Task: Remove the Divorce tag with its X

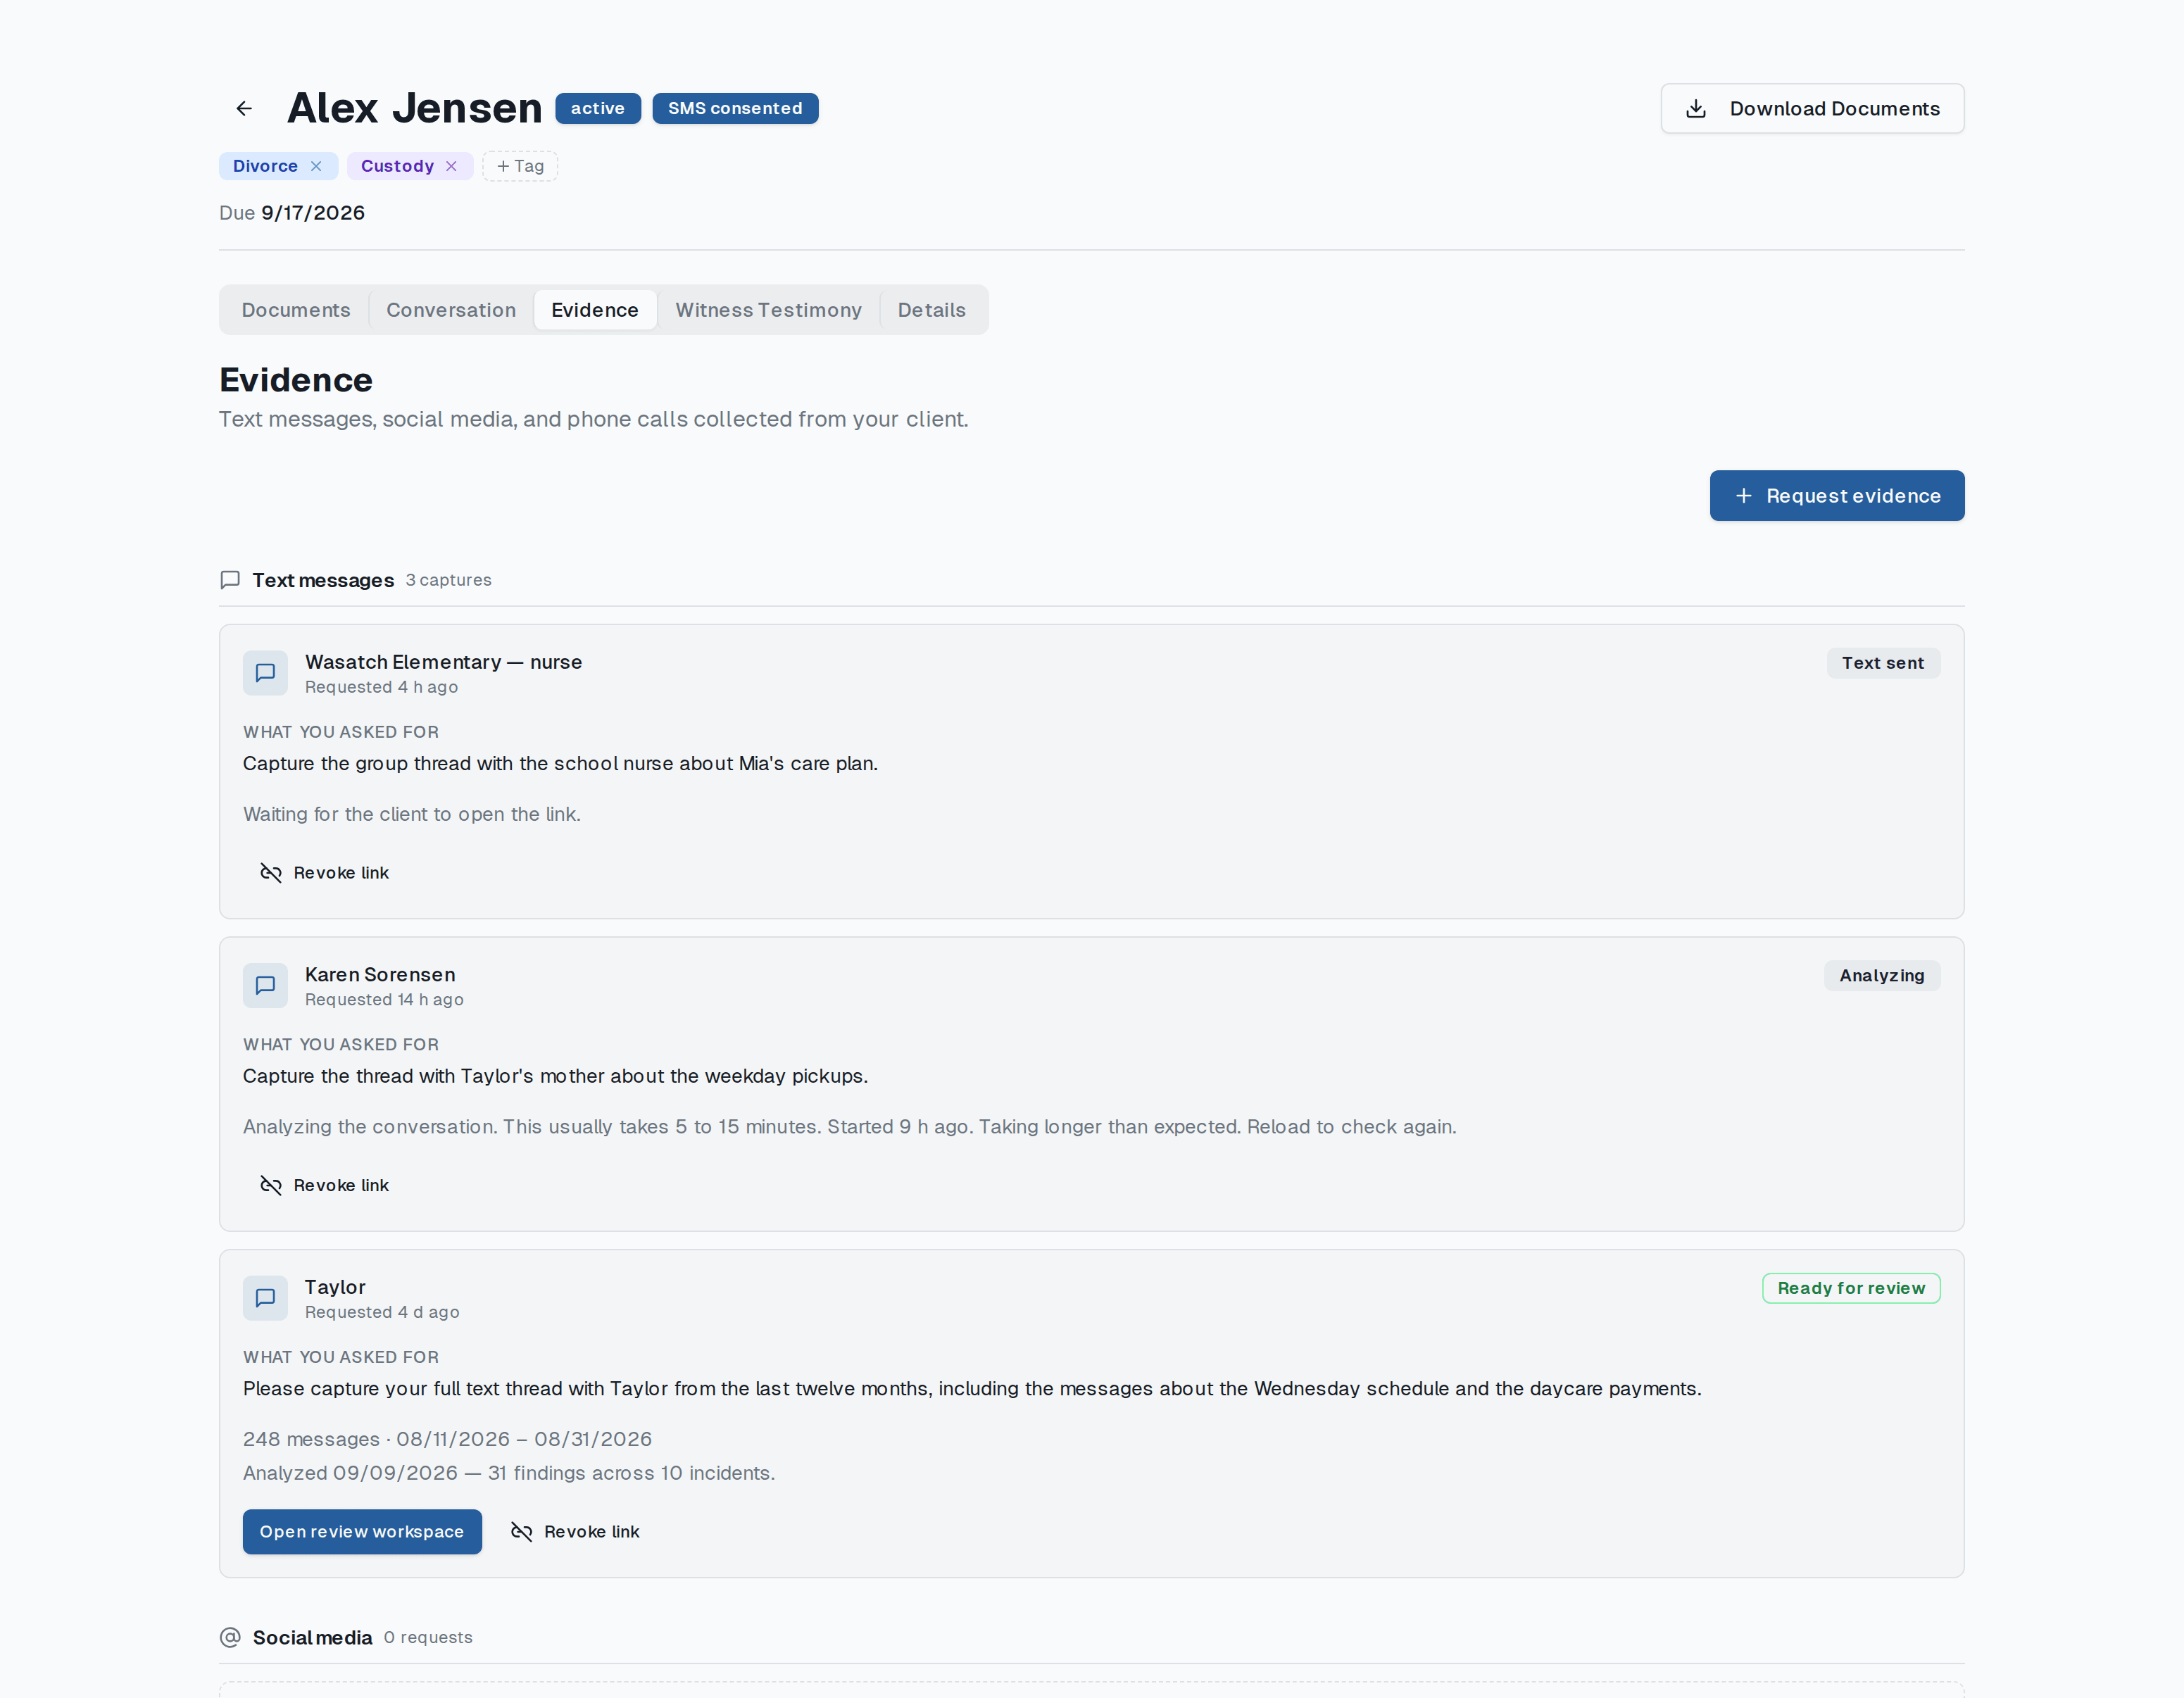Action: (316, 166)
